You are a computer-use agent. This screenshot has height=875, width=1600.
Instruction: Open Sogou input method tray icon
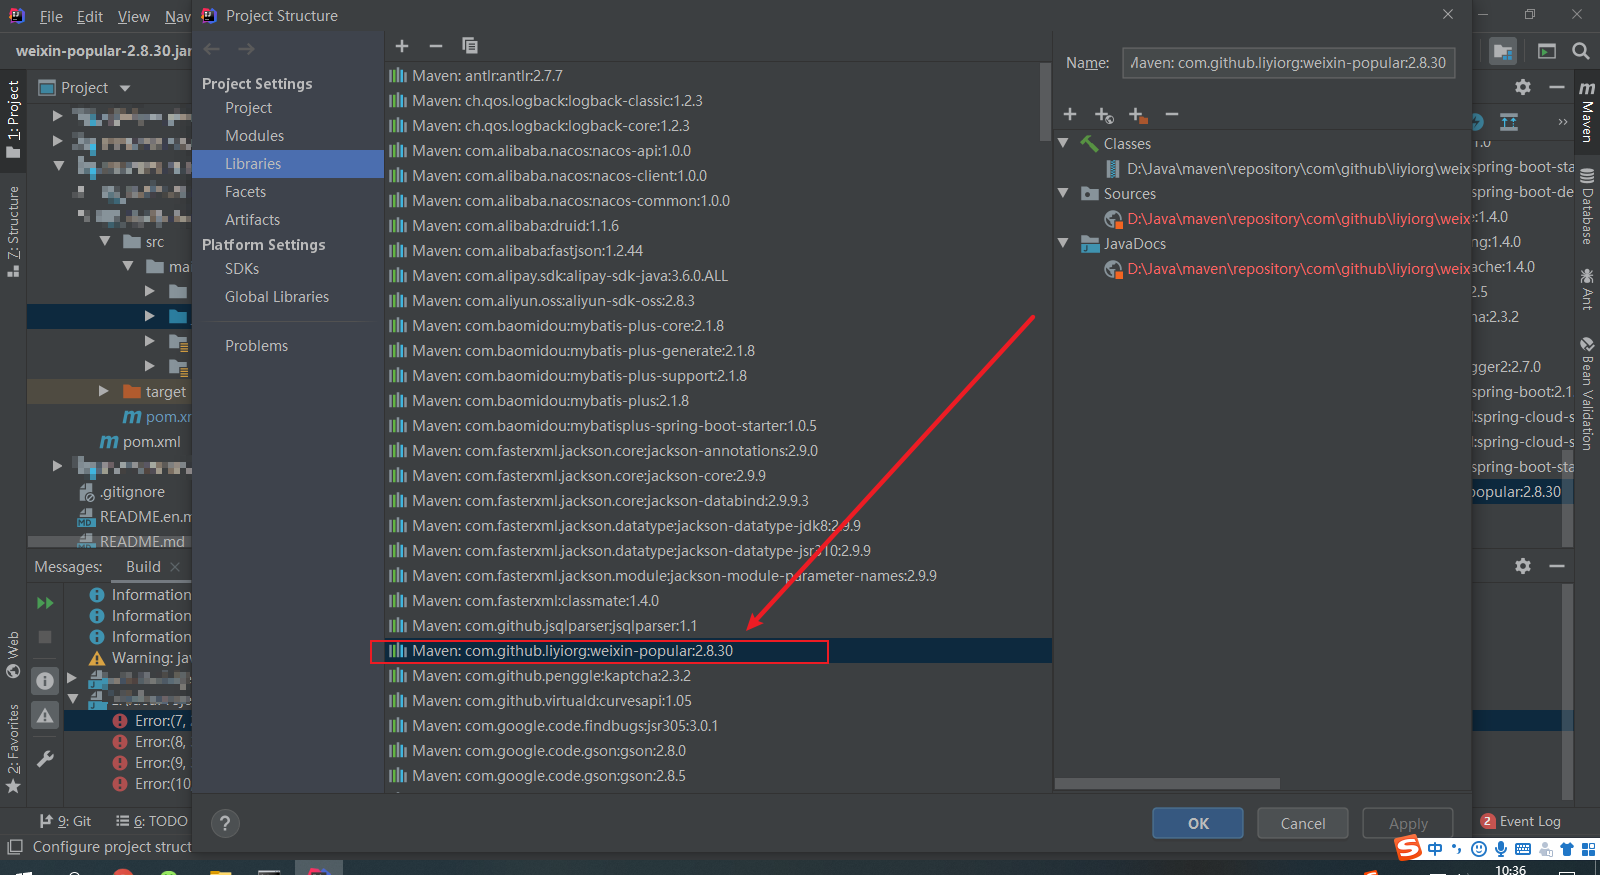tap(1409, 849)
